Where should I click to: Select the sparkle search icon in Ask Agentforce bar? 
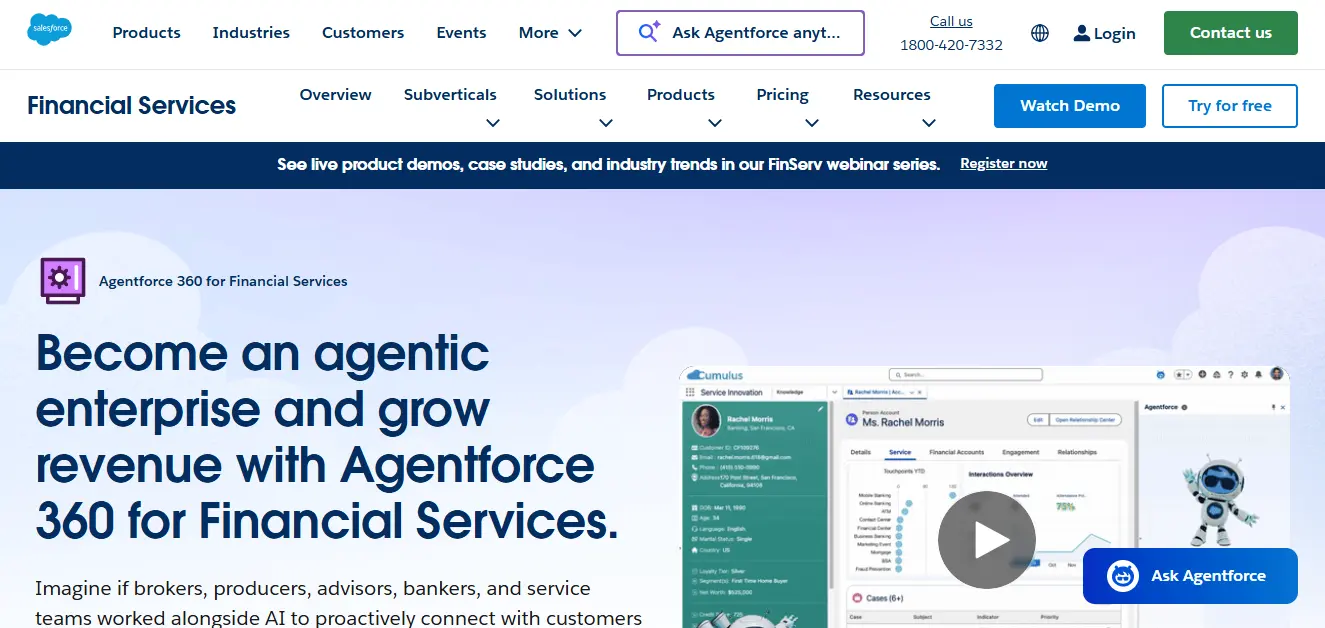(x=648, y=32)
